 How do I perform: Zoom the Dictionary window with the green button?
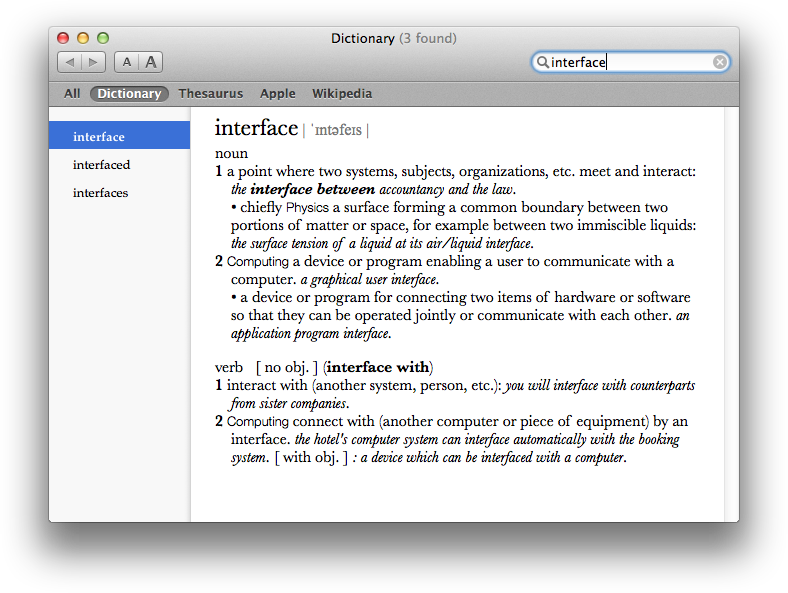click(103, 38)
